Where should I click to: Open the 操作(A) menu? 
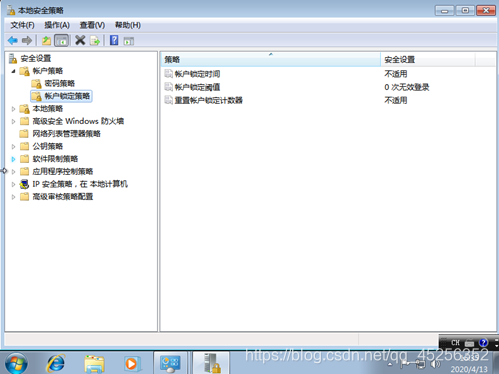pos(57,25)
